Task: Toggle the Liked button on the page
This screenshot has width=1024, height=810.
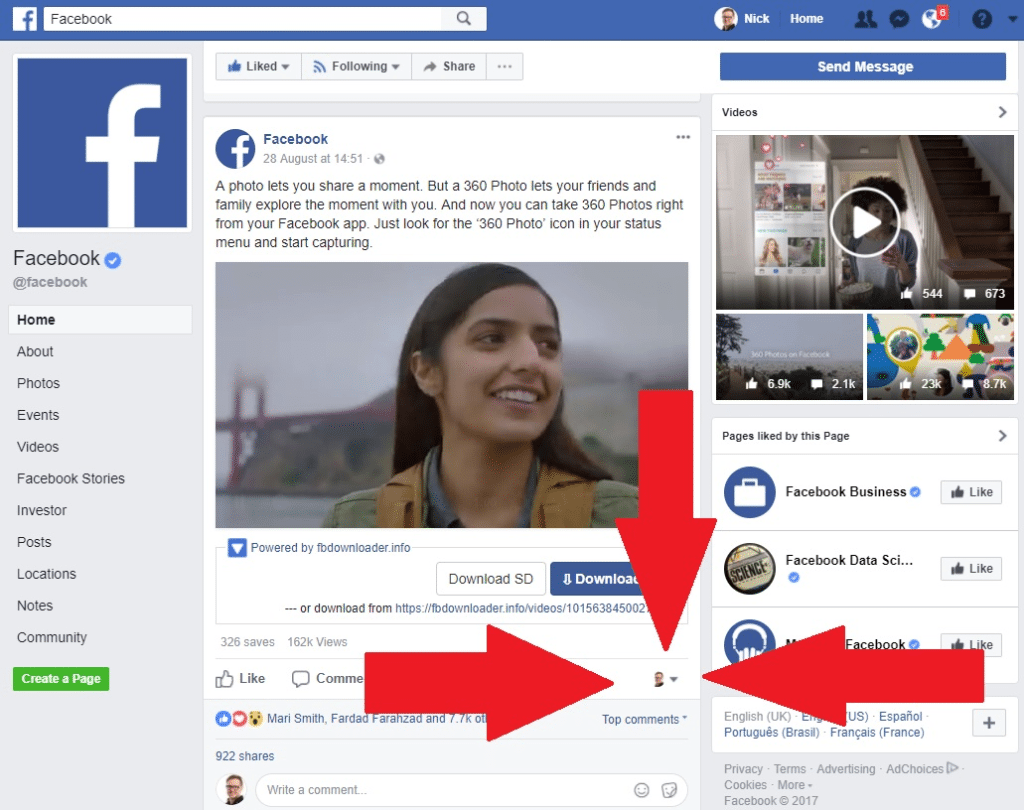Action: point(257,66)
